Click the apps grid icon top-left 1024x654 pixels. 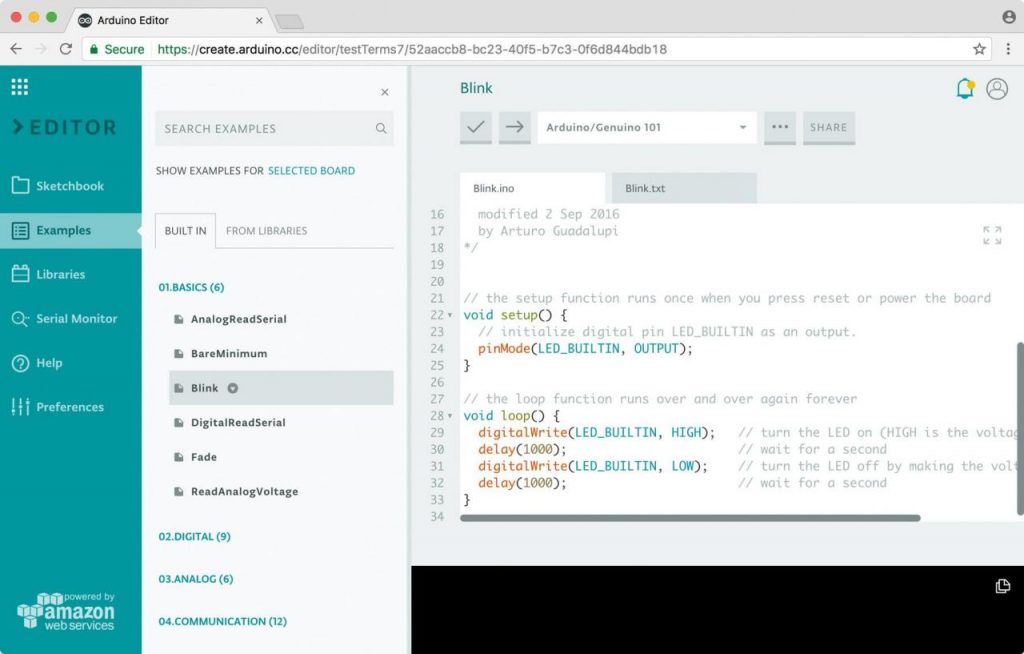[x=19, y=86]
